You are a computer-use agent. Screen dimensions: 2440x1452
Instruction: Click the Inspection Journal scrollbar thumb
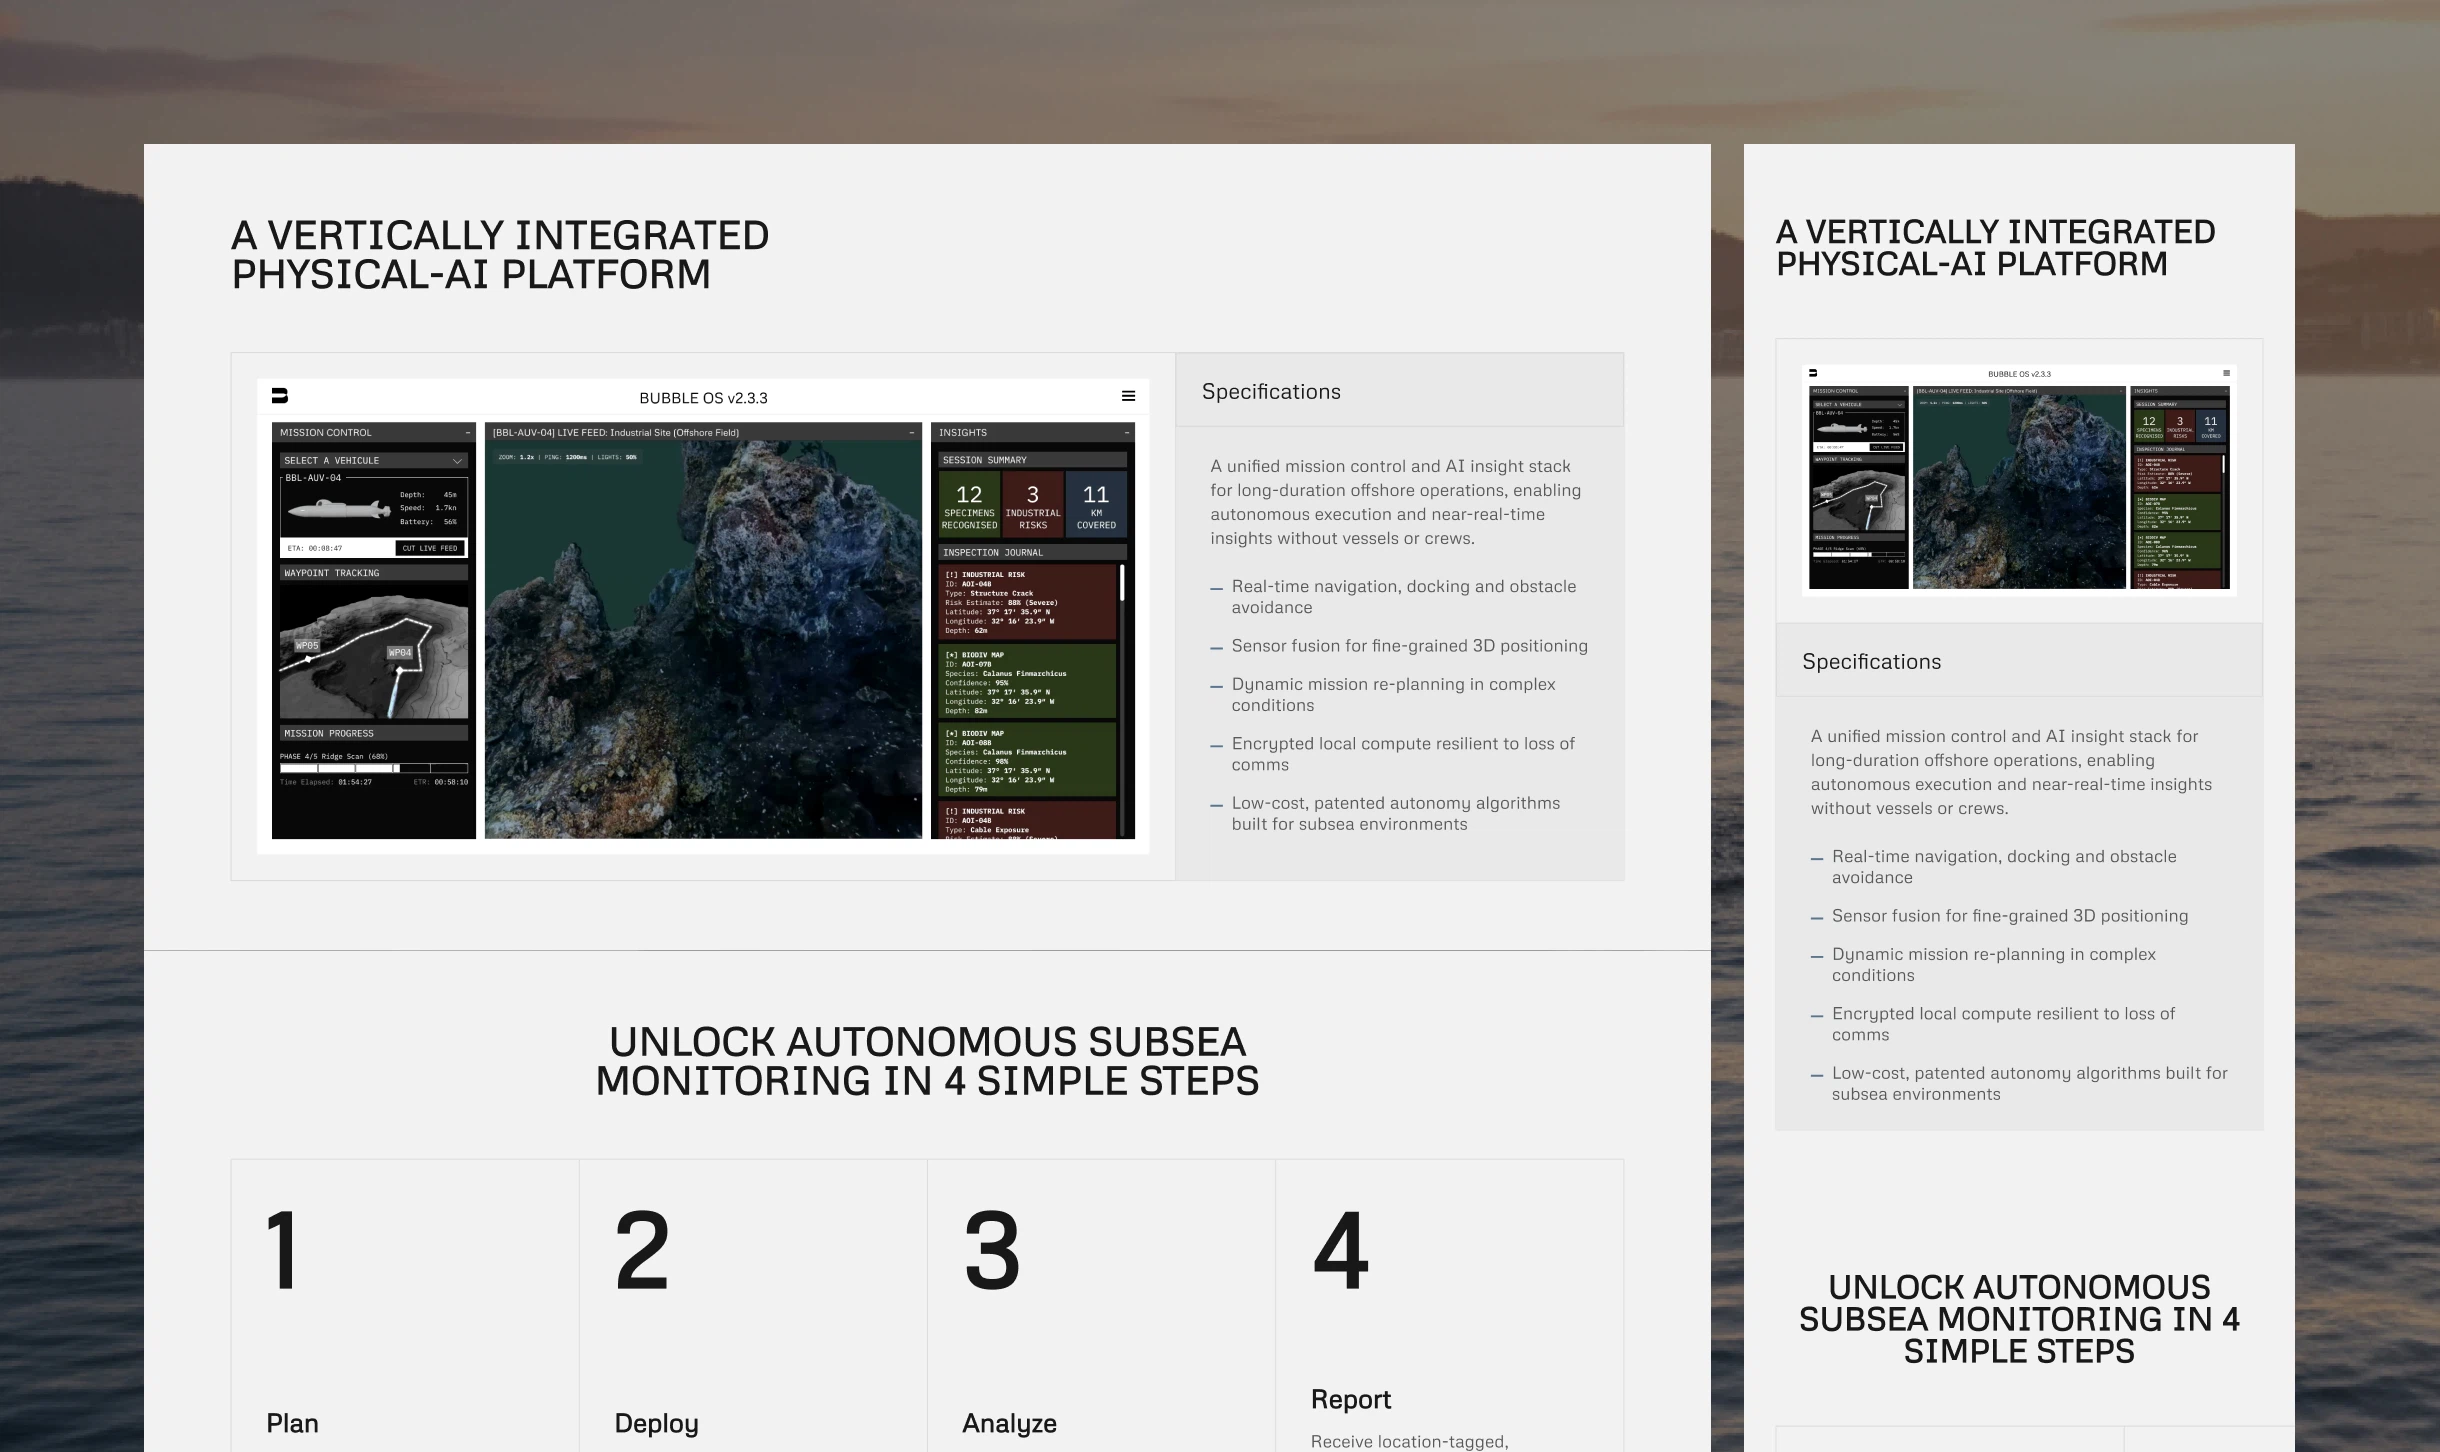pos(1122,583)
